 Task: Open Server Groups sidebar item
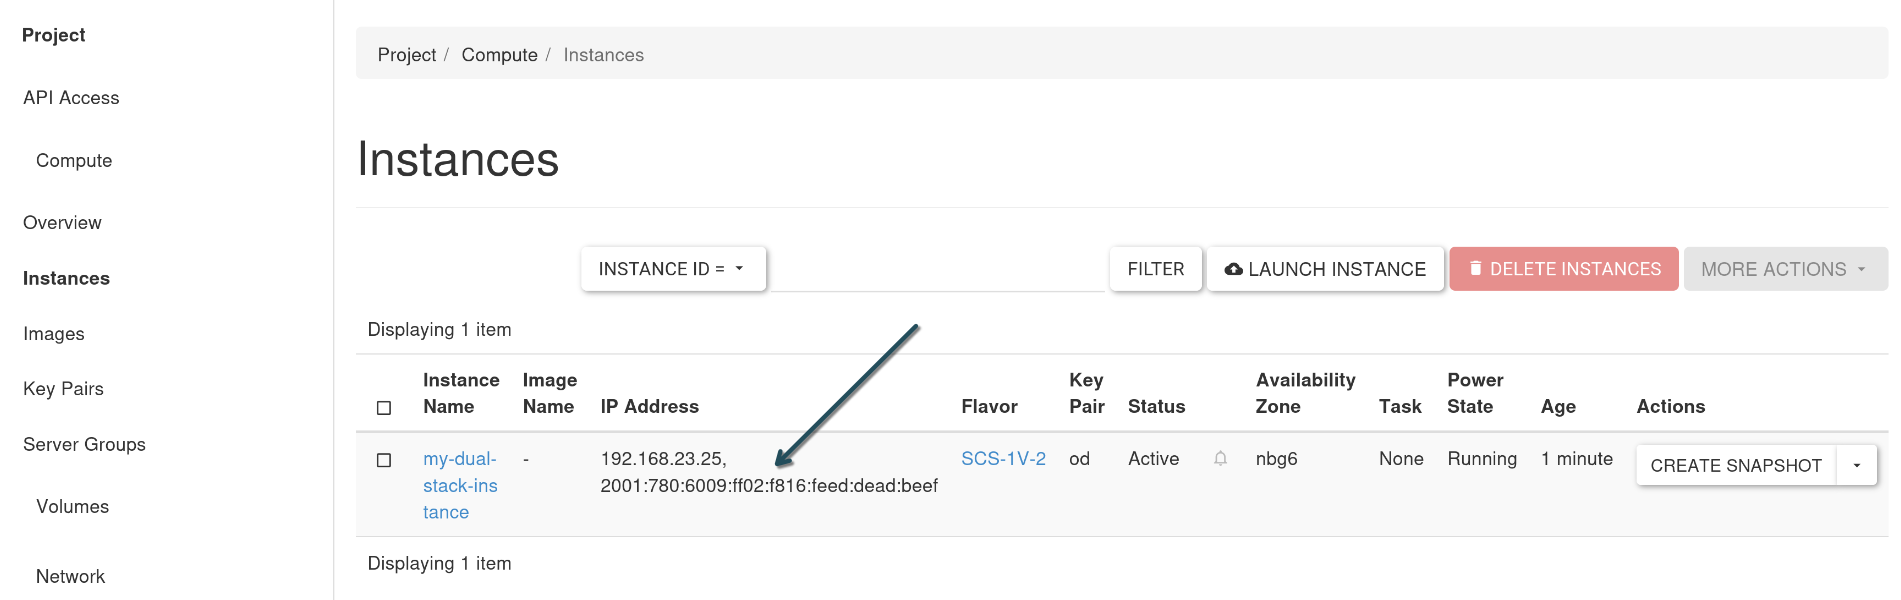(84, 444)
